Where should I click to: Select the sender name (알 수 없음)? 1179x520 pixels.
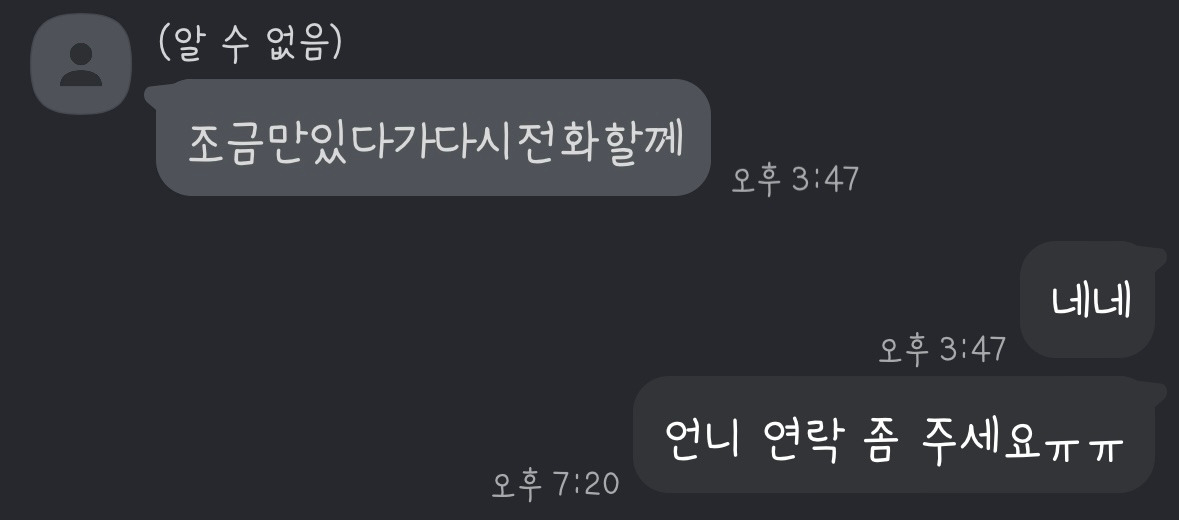click(250, 45)
